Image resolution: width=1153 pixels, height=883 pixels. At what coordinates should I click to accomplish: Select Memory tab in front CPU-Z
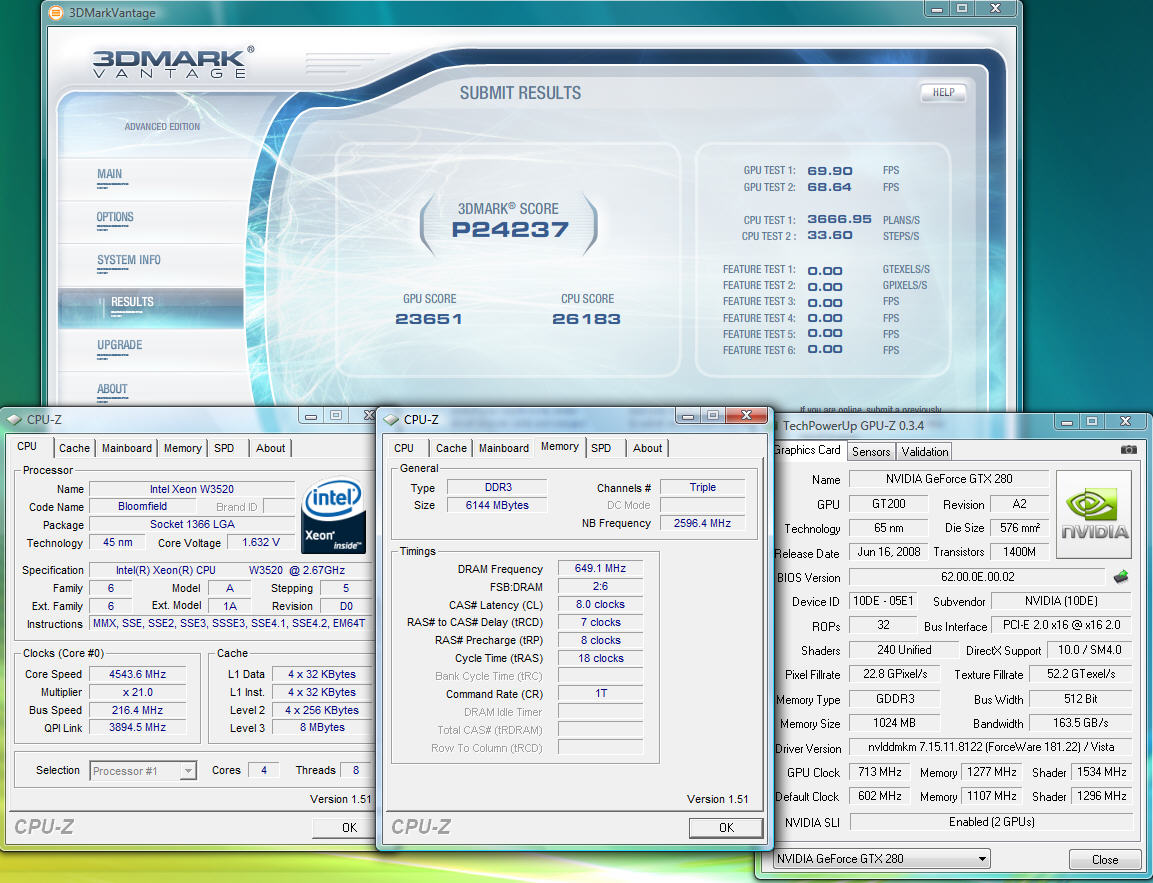coord(560,446)
